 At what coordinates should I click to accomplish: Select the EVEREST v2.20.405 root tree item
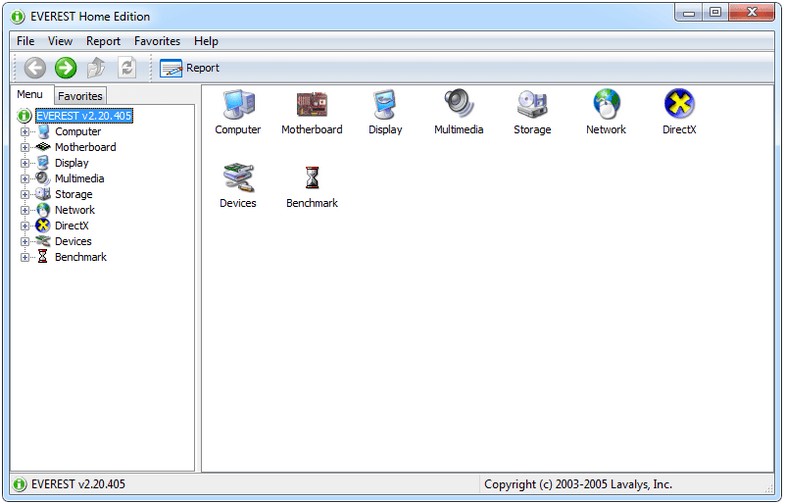point(84,116)
